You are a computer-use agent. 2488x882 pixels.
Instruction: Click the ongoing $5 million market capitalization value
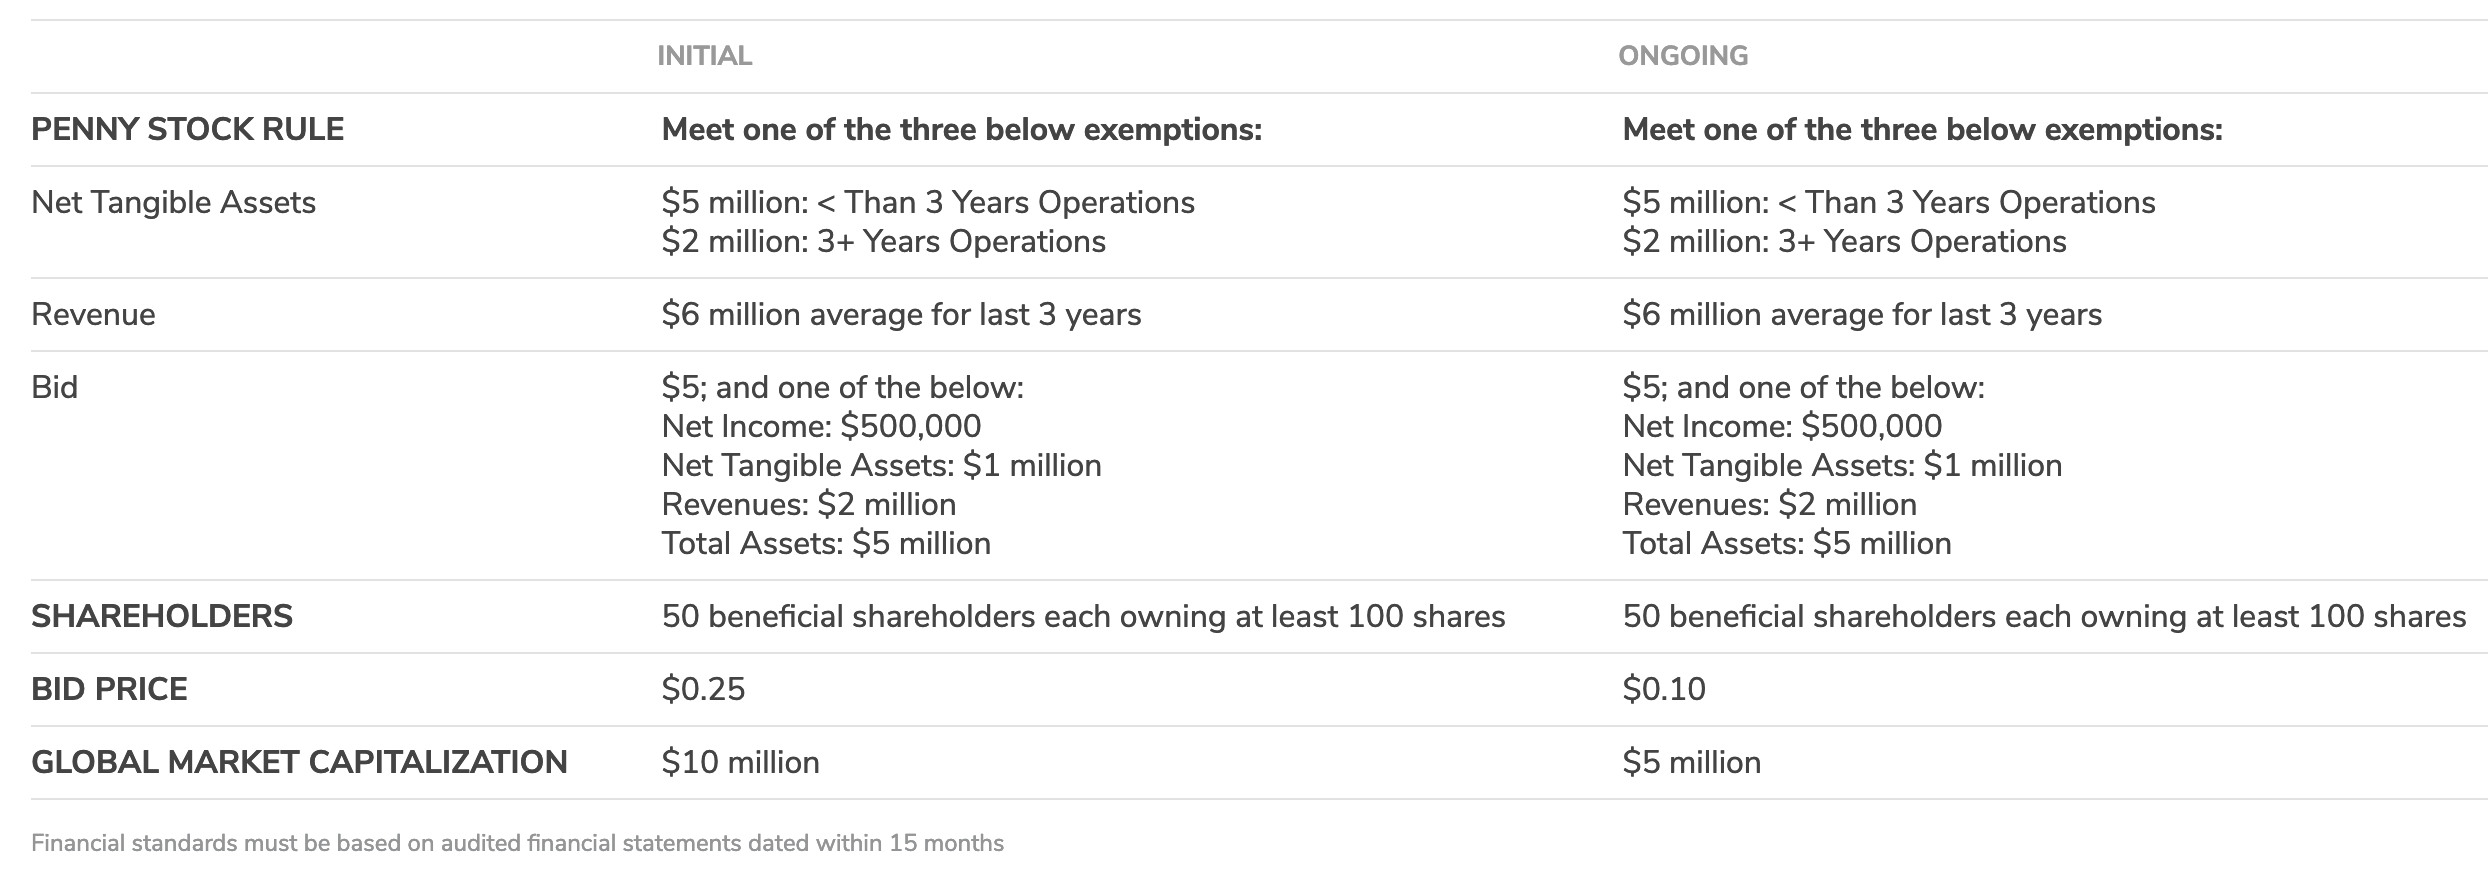tap(1691, 763)
